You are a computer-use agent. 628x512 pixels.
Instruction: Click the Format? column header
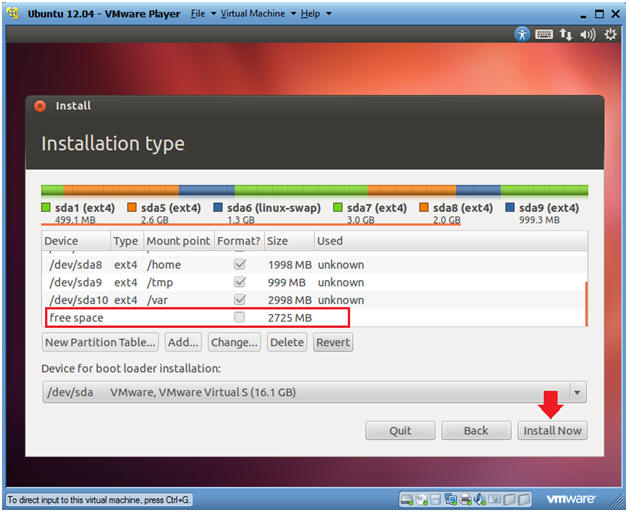[x=239, y=241]
